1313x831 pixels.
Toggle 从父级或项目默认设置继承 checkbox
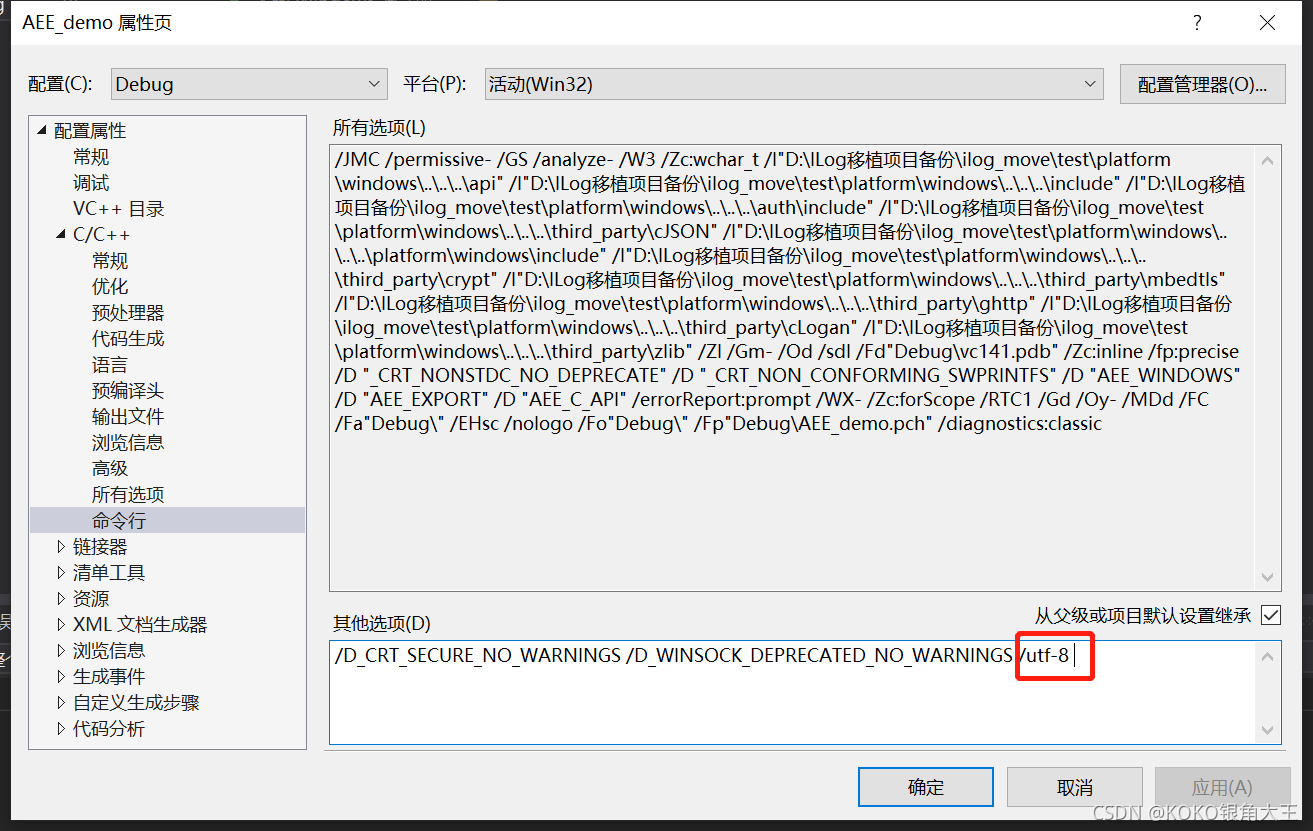pyautogui.click(x=1270, y=615)
